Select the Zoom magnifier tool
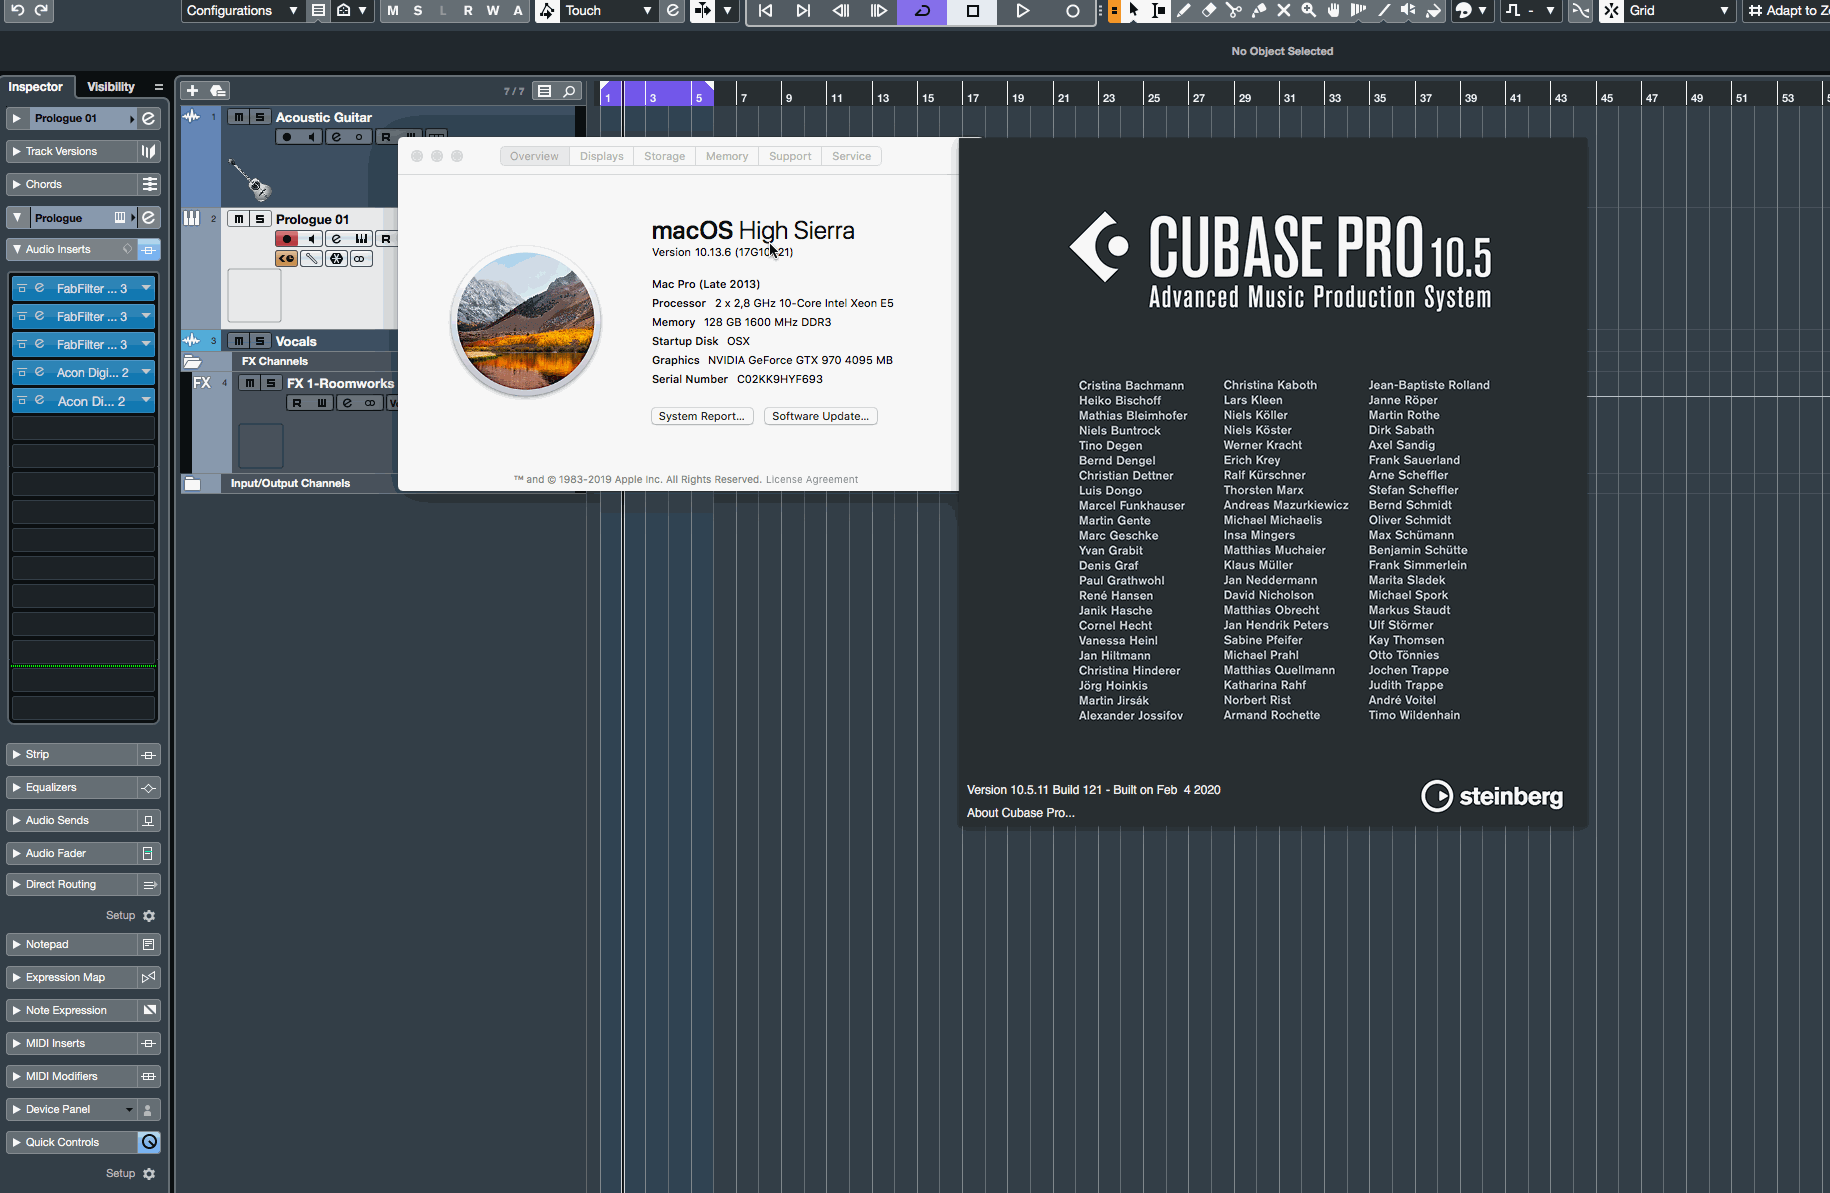This screenshot has height=1193, width=1830. coord(1308,10)
